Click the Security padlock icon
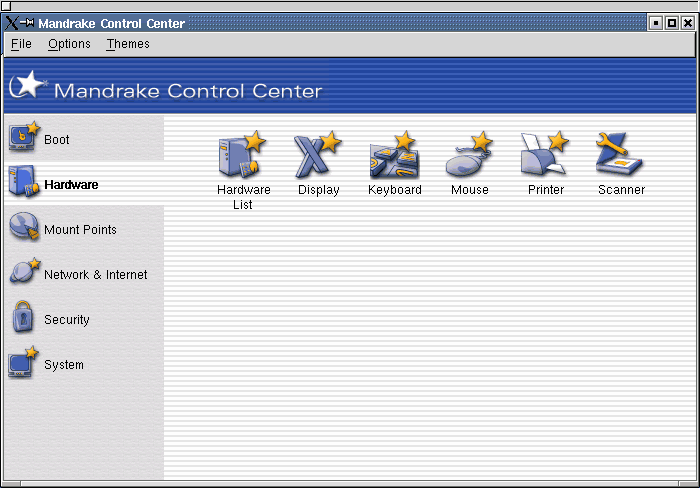 point(23,317)
